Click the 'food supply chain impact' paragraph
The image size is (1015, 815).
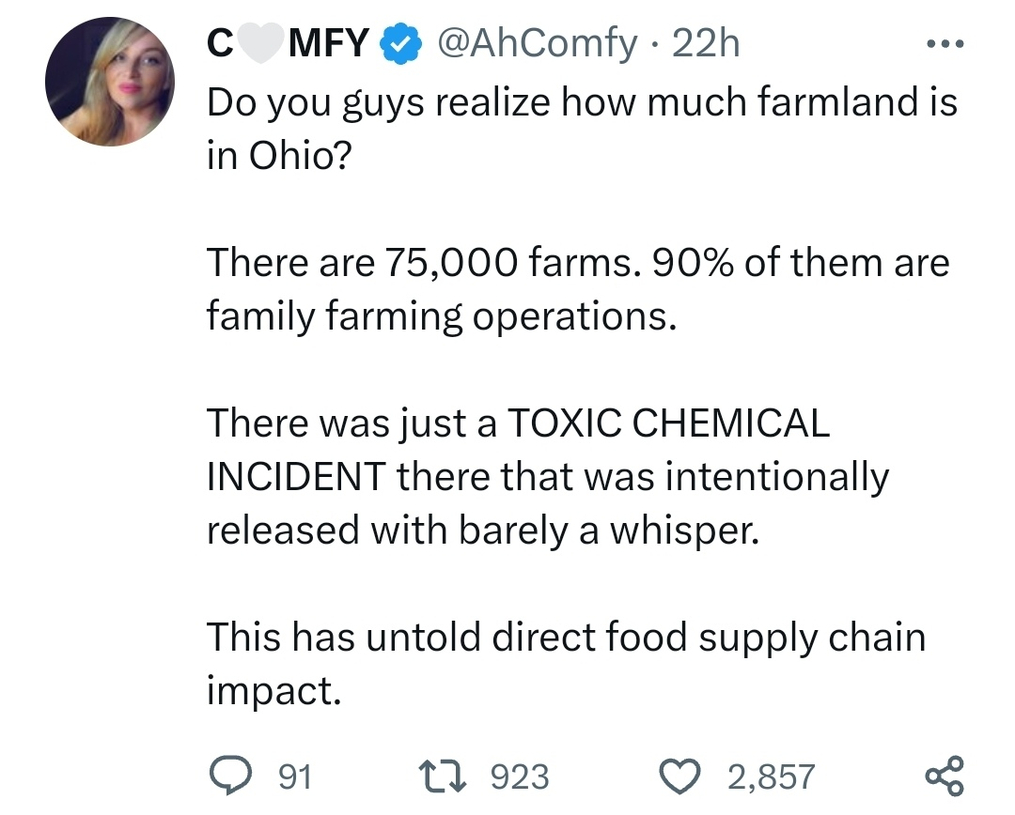[x=566, y=663]
